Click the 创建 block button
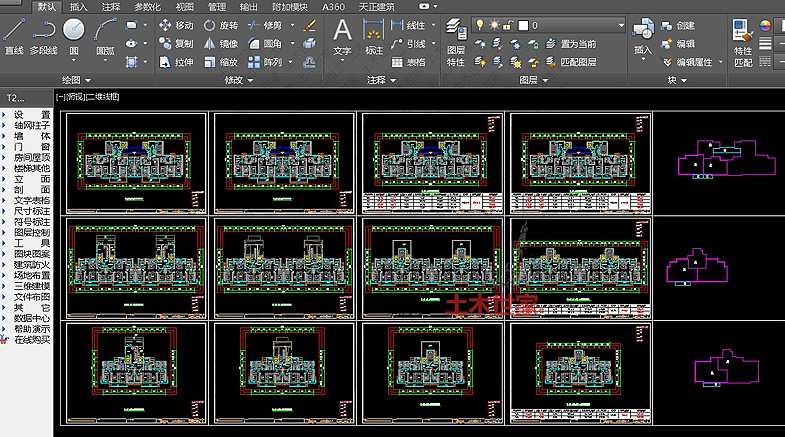This screenshot has width=785, height=437. coord(678,25)
